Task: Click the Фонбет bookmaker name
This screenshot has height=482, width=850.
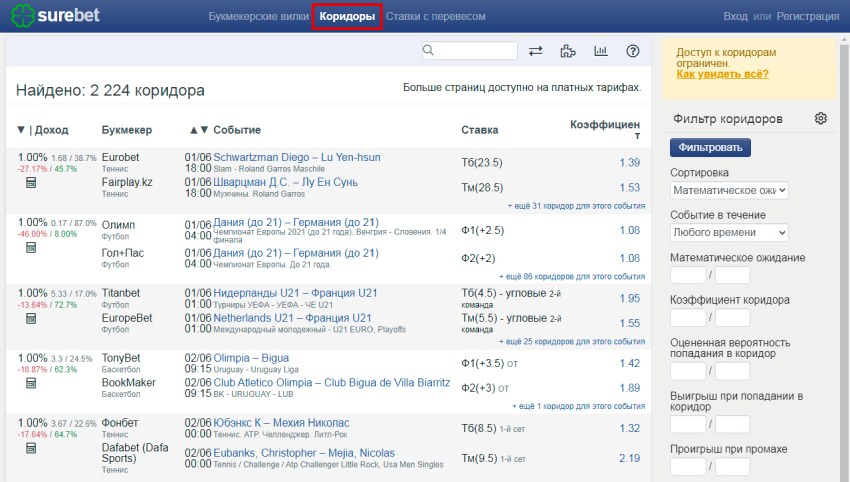Action: pos(120,422)
